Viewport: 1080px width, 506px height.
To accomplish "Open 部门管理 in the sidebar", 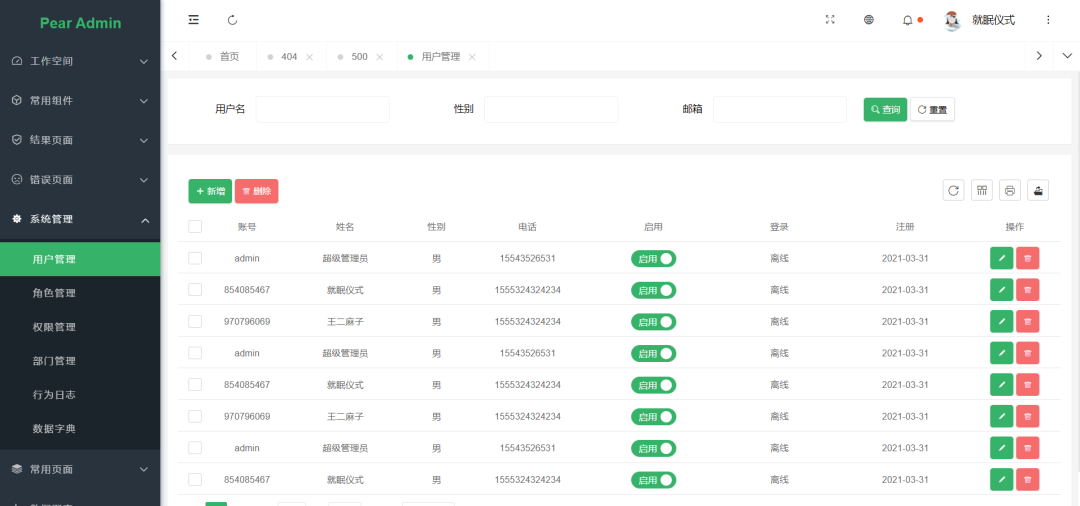I will (x=80, y=361).
